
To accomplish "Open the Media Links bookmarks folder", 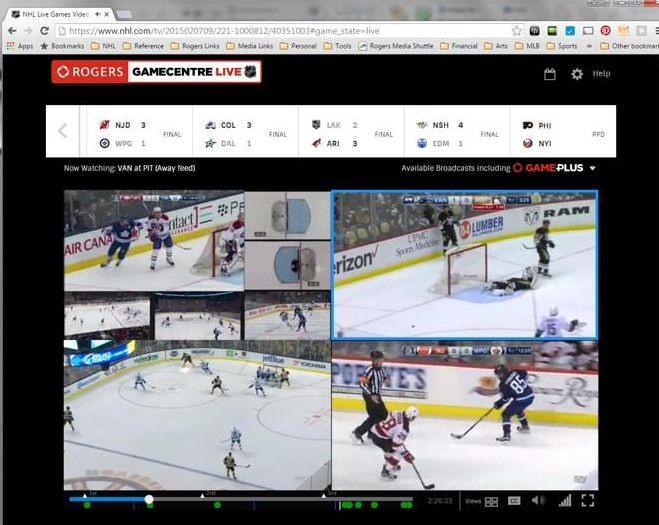I will [x=250, y=46].
